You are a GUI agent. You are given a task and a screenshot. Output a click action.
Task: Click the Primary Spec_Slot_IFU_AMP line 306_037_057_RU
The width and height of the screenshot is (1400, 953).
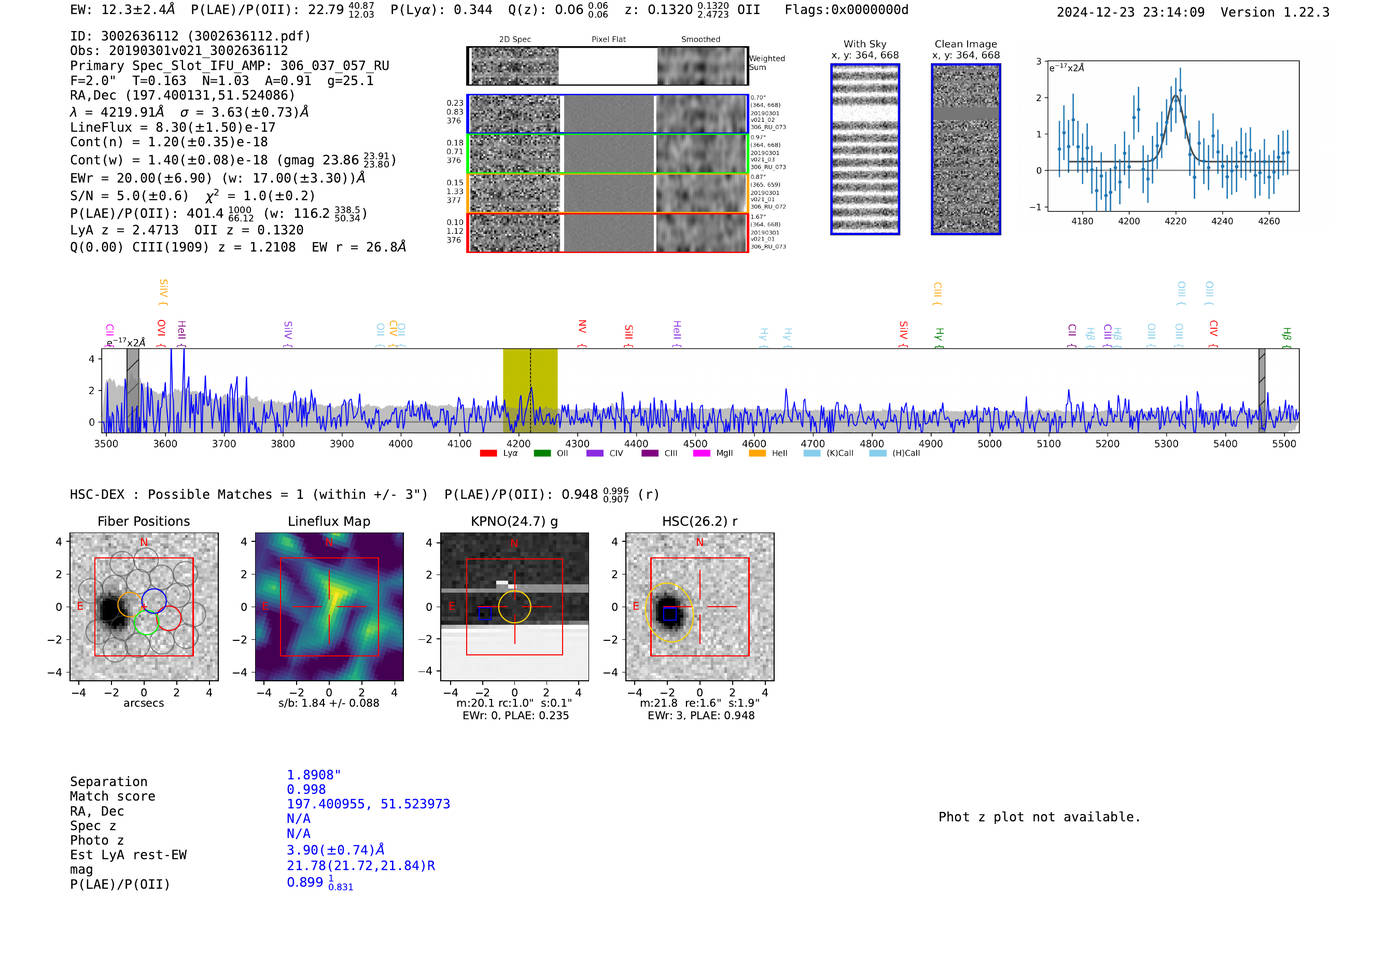coord(230,66)
